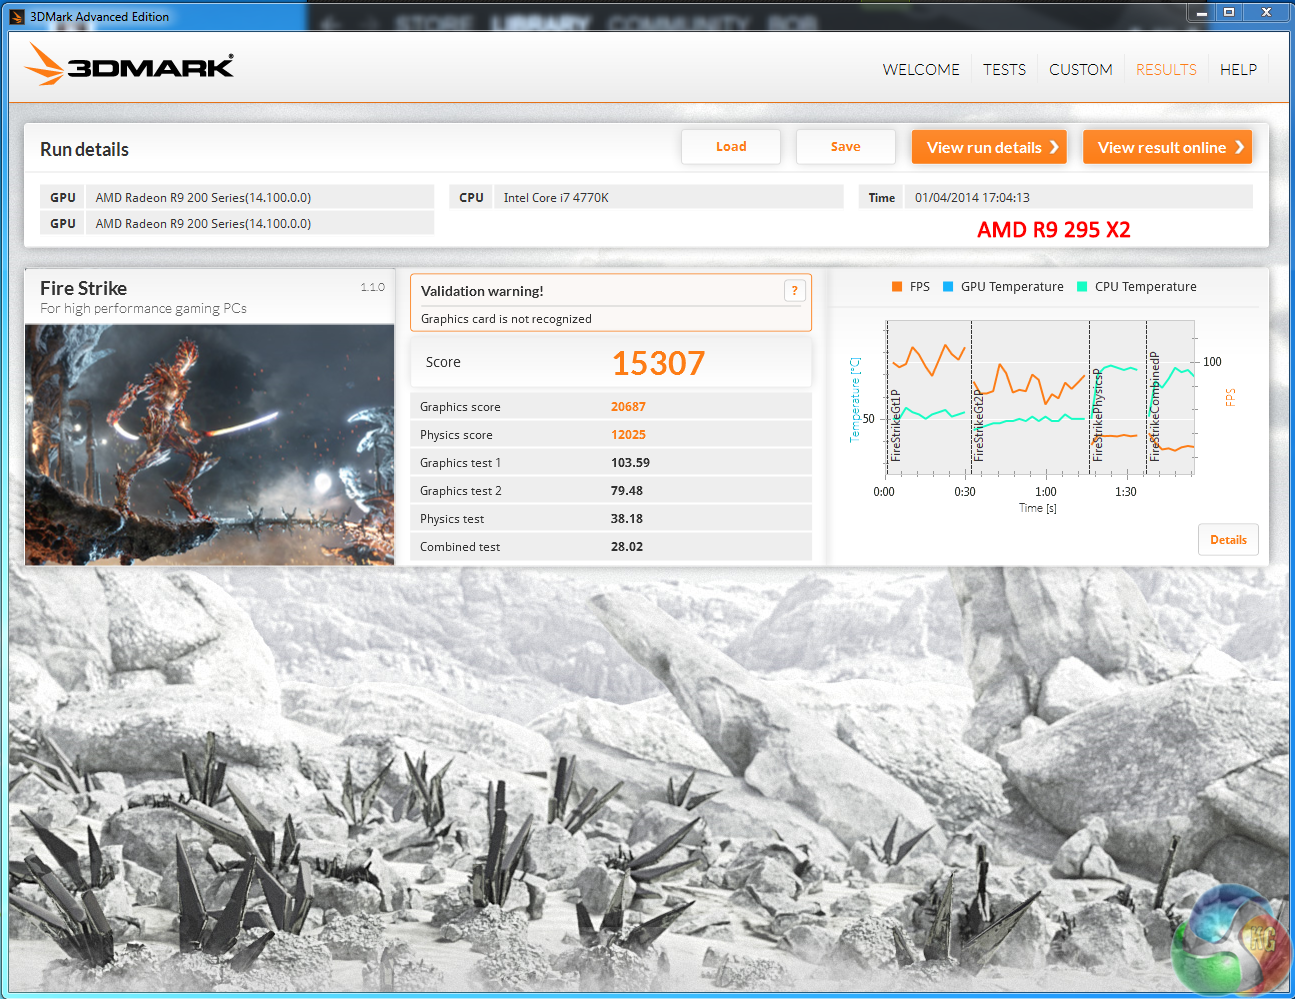Viewport: 1295px width, 999px height.
Task: Switch to the Tests tab
Action: tap(1004, 70)
